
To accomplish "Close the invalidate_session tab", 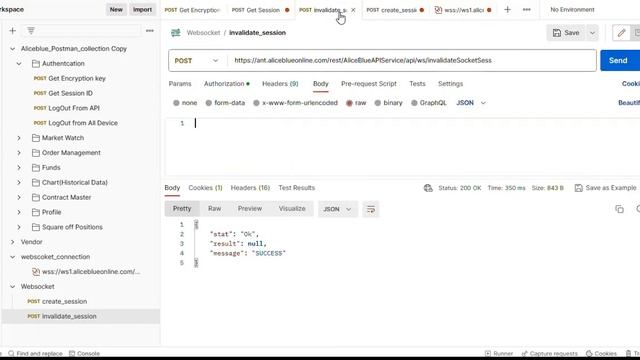I will click(x=353, y=10).
